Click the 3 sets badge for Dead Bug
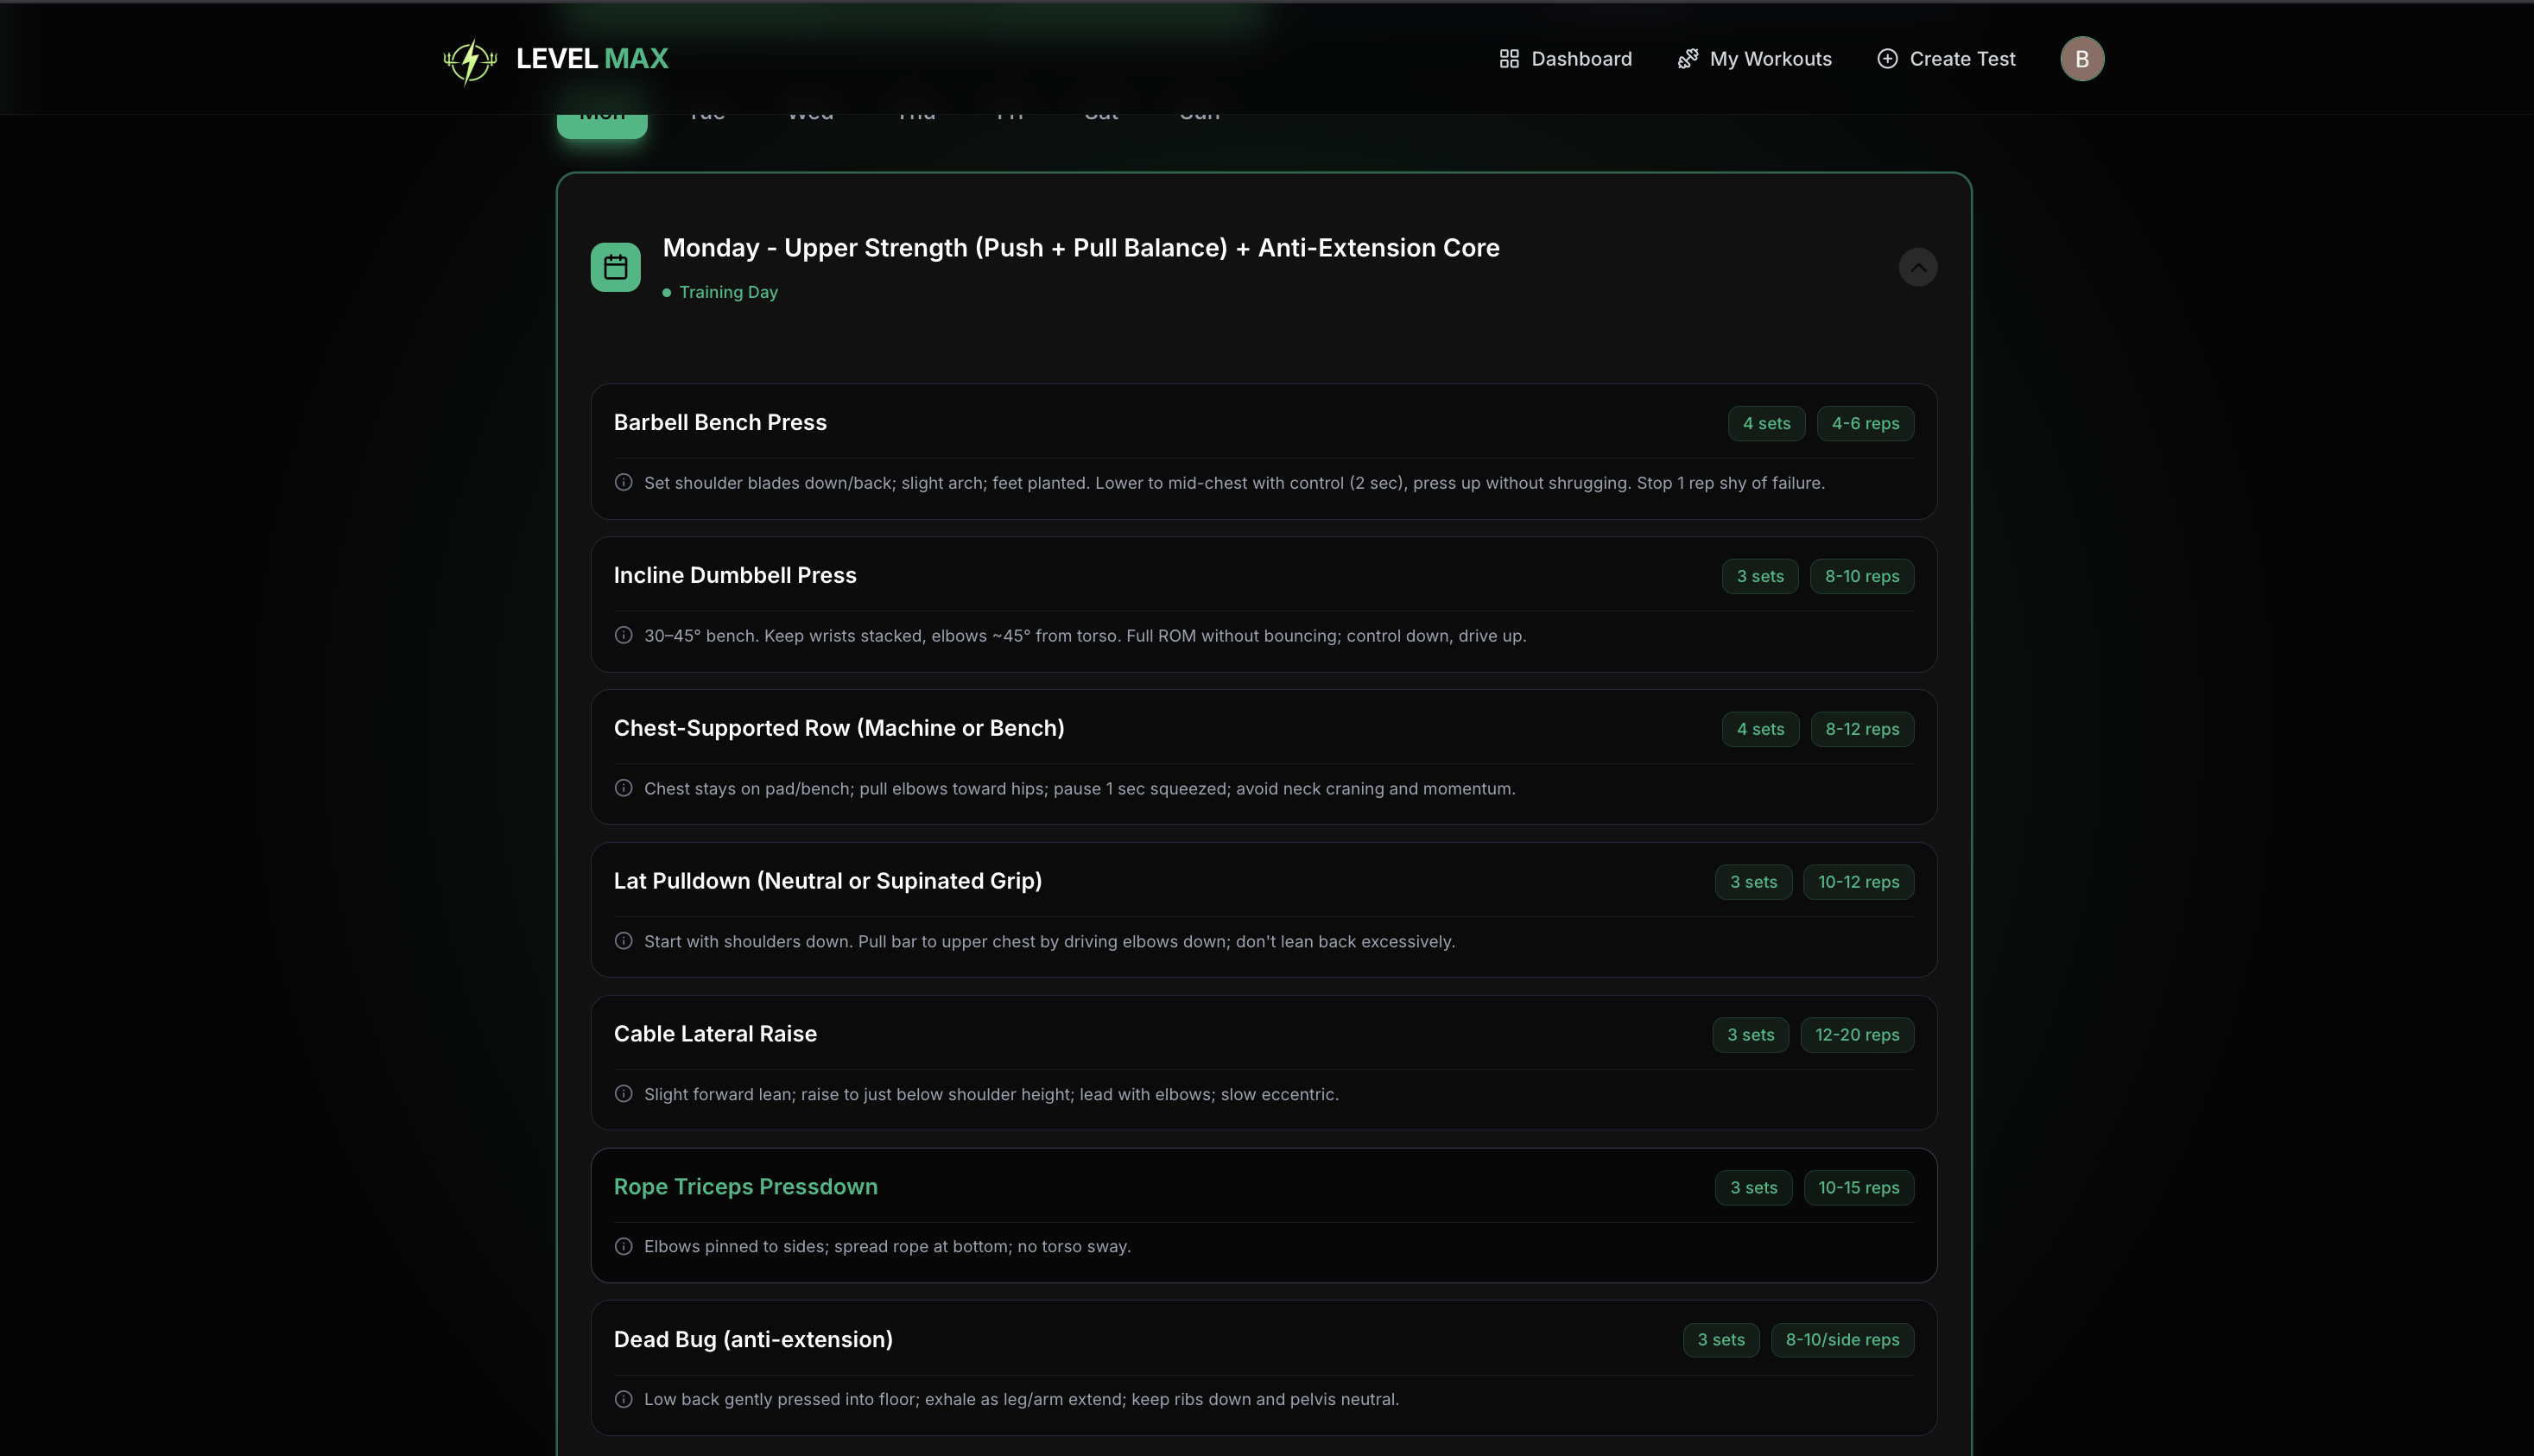The image size is (2534, 1456). pos(1721,1341)
